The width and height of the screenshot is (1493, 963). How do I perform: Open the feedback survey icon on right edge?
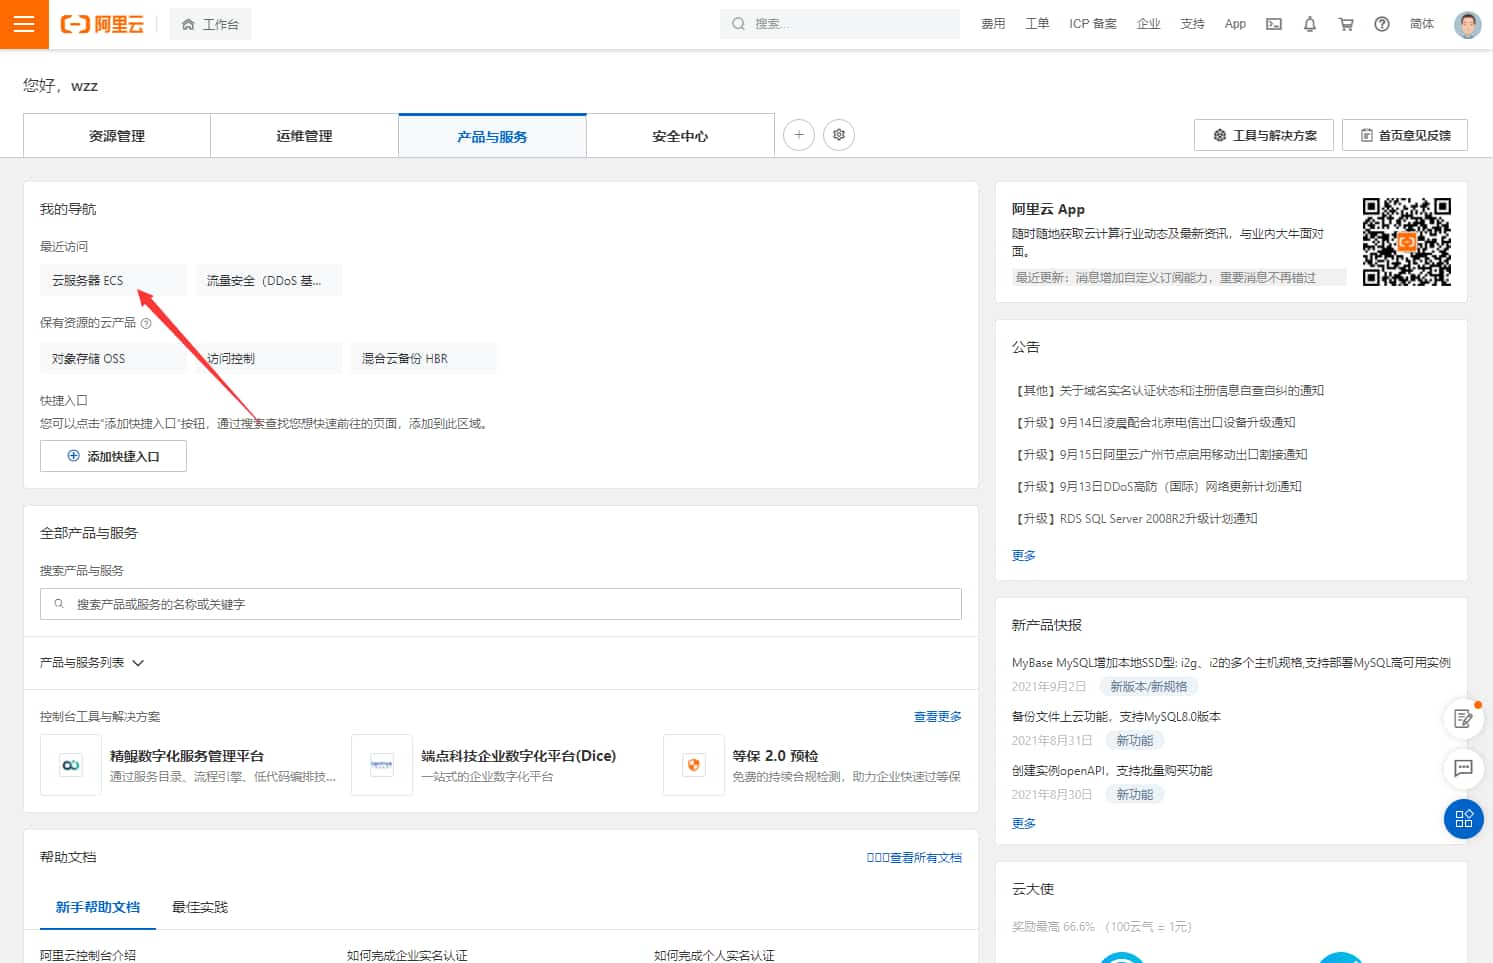click(x=1463, y=718)
